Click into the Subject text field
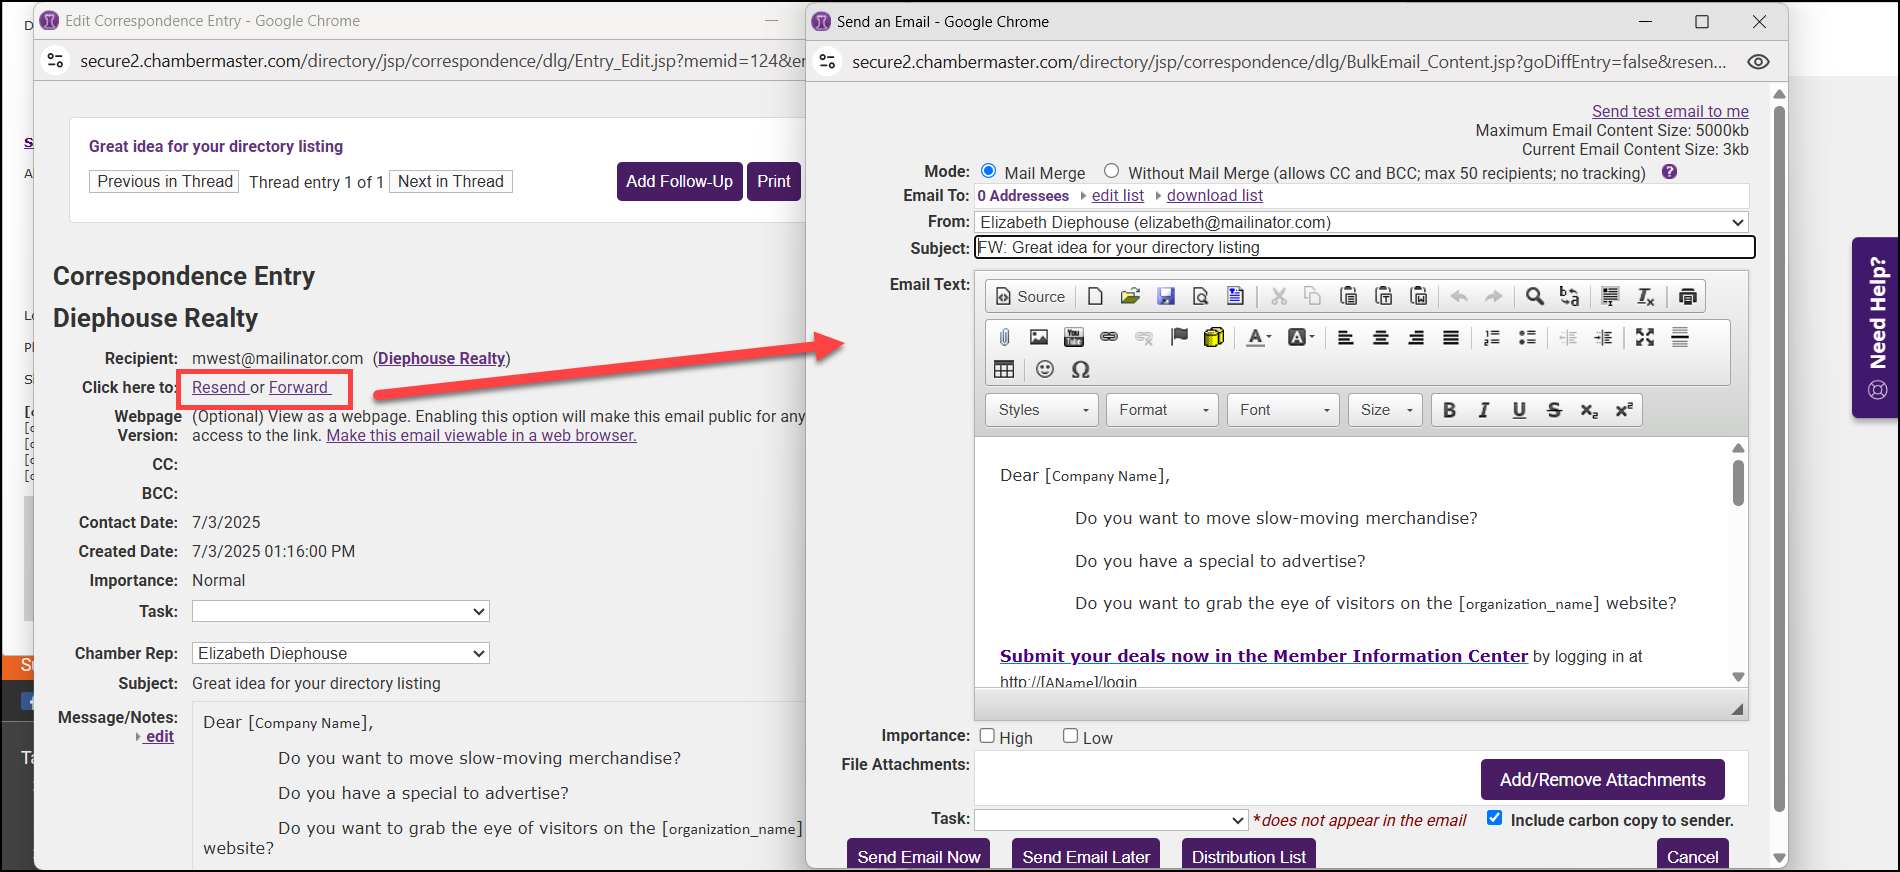1900x872 pixels. point(1364,247)
